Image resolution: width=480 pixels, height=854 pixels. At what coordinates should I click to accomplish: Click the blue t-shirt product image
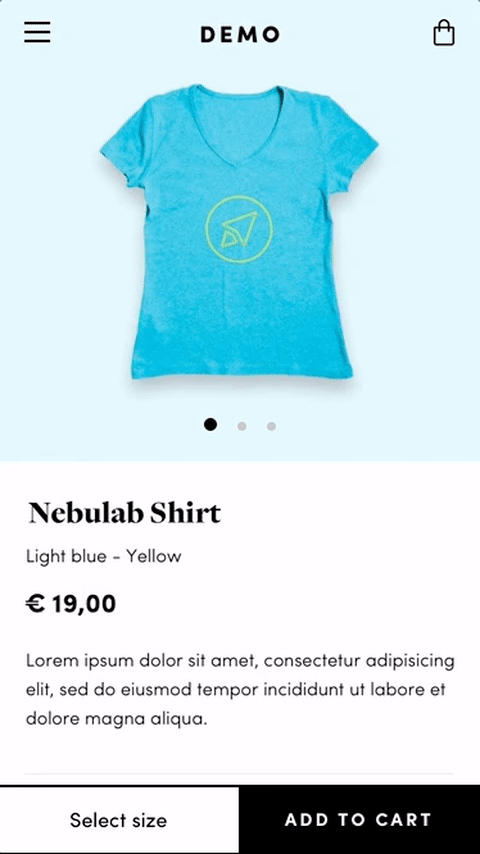click(239, 231)
